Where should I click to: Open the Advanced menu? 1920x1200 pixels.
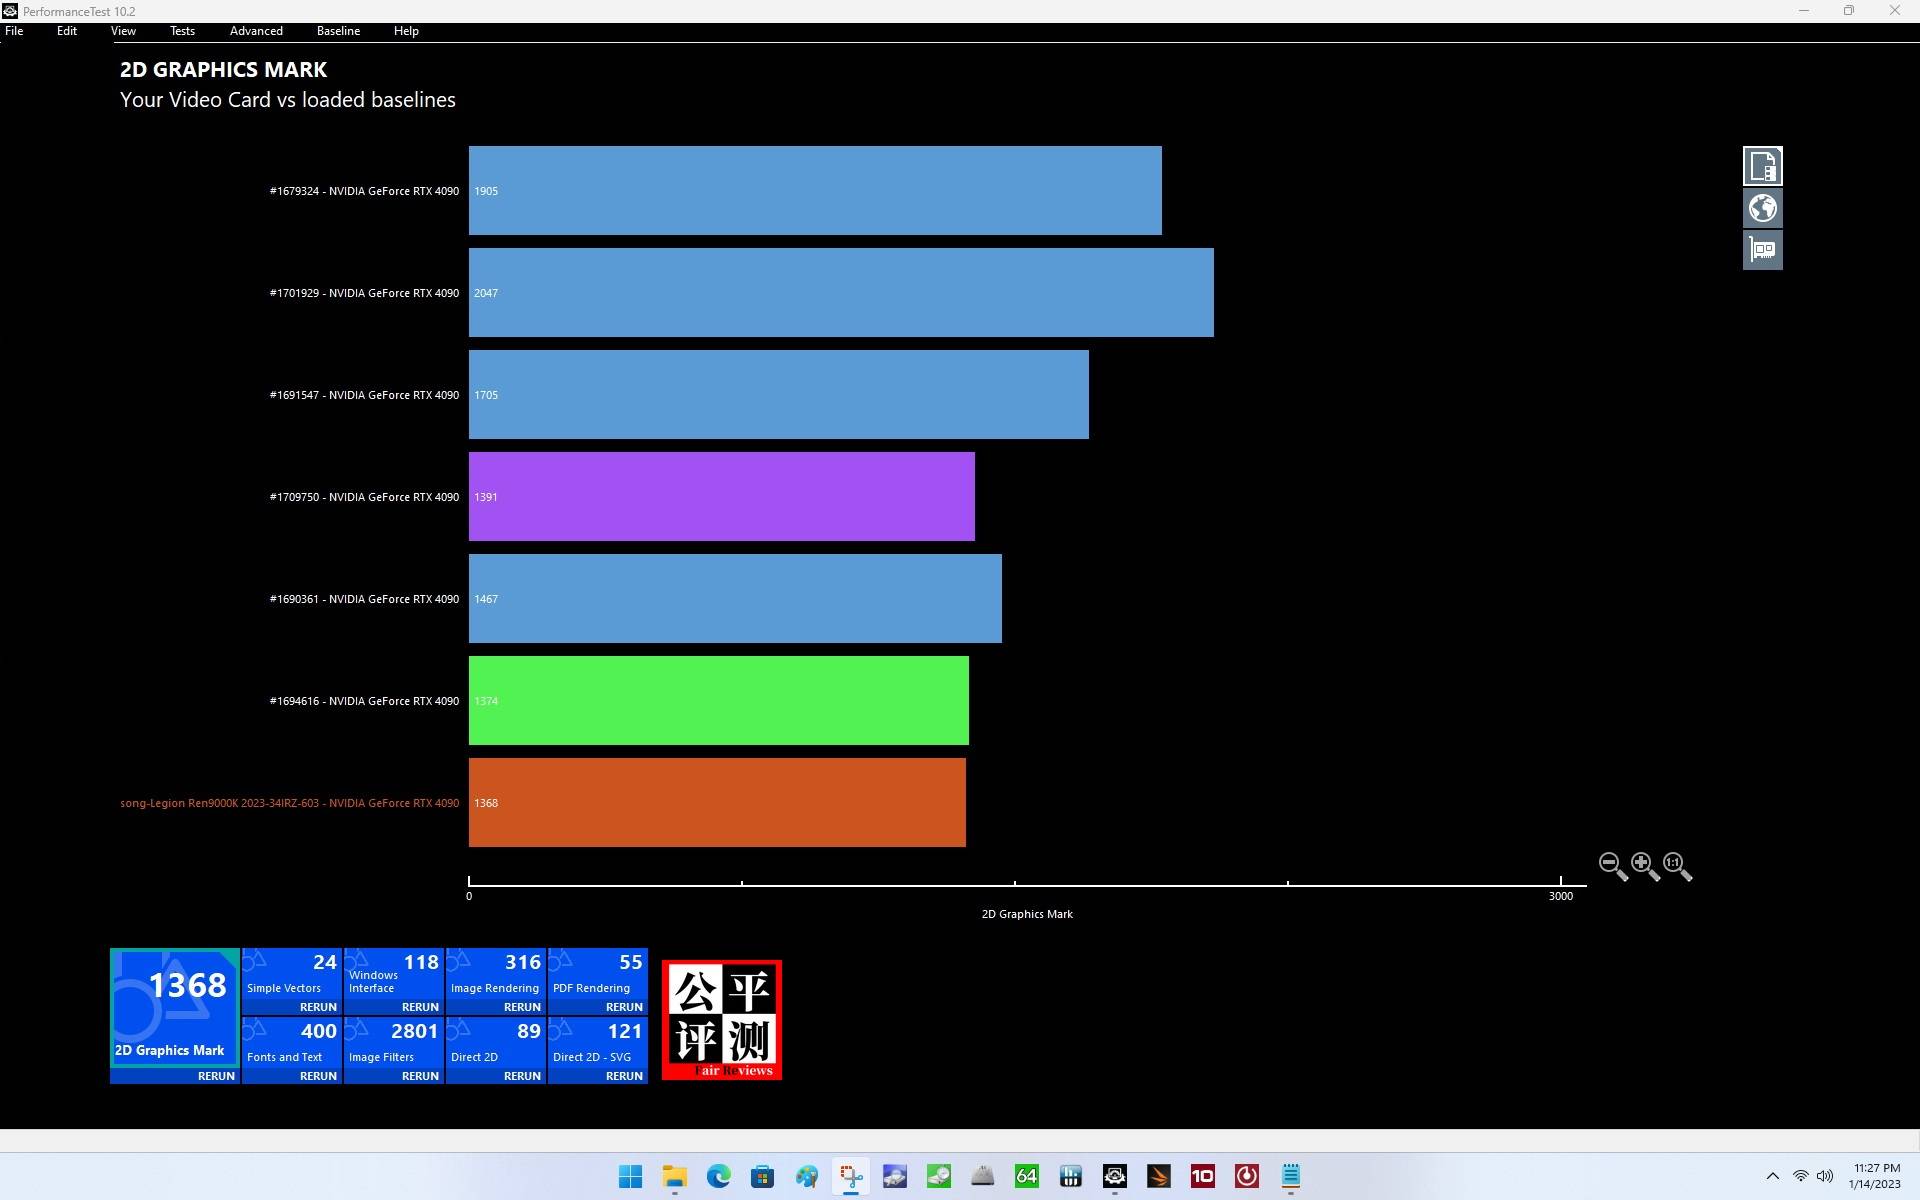pos(256,31)
